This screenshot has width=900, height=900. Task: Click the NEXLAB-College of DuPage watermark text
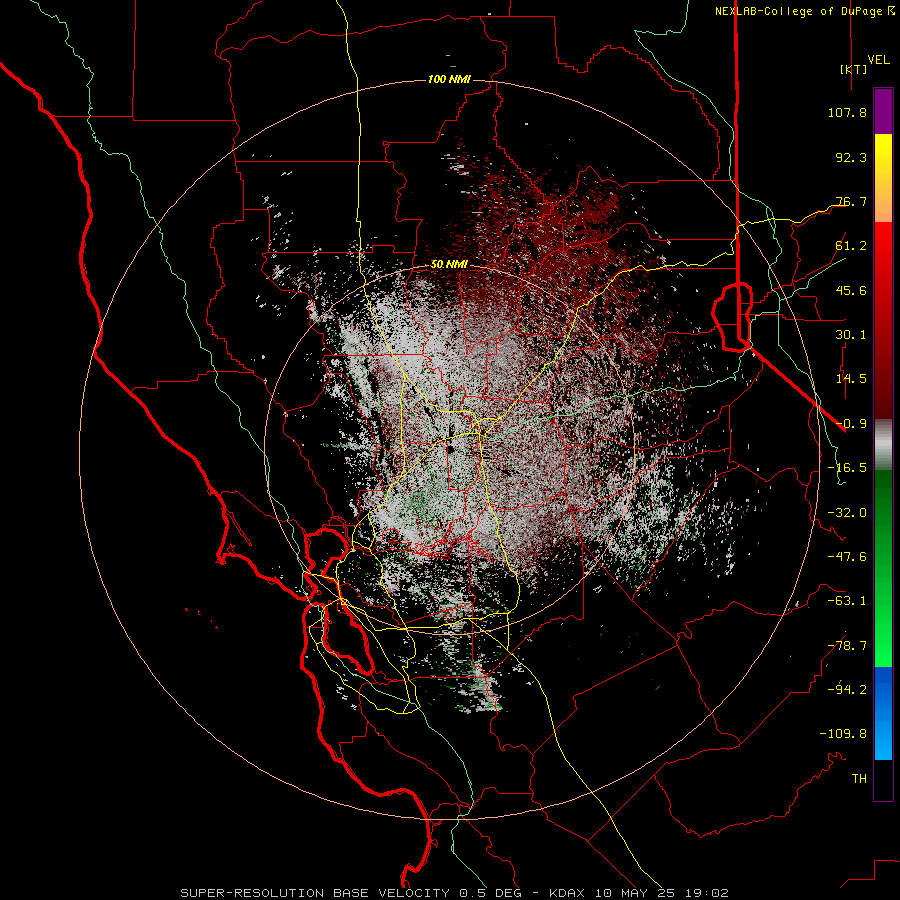[805, 11]
